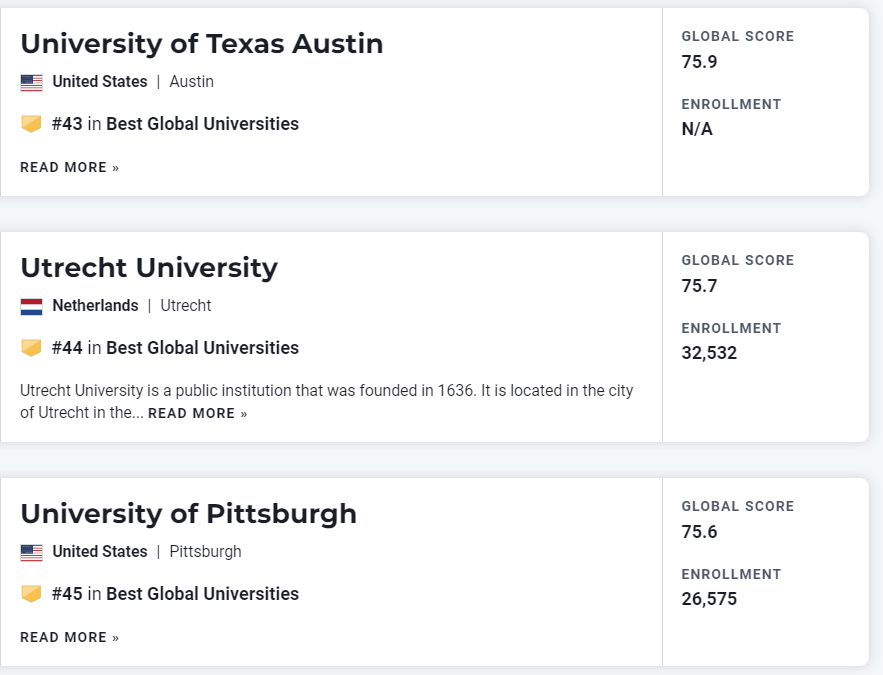Open the Utrecht University title link
This screenshot has height=675, width=883.
point(149,268)
